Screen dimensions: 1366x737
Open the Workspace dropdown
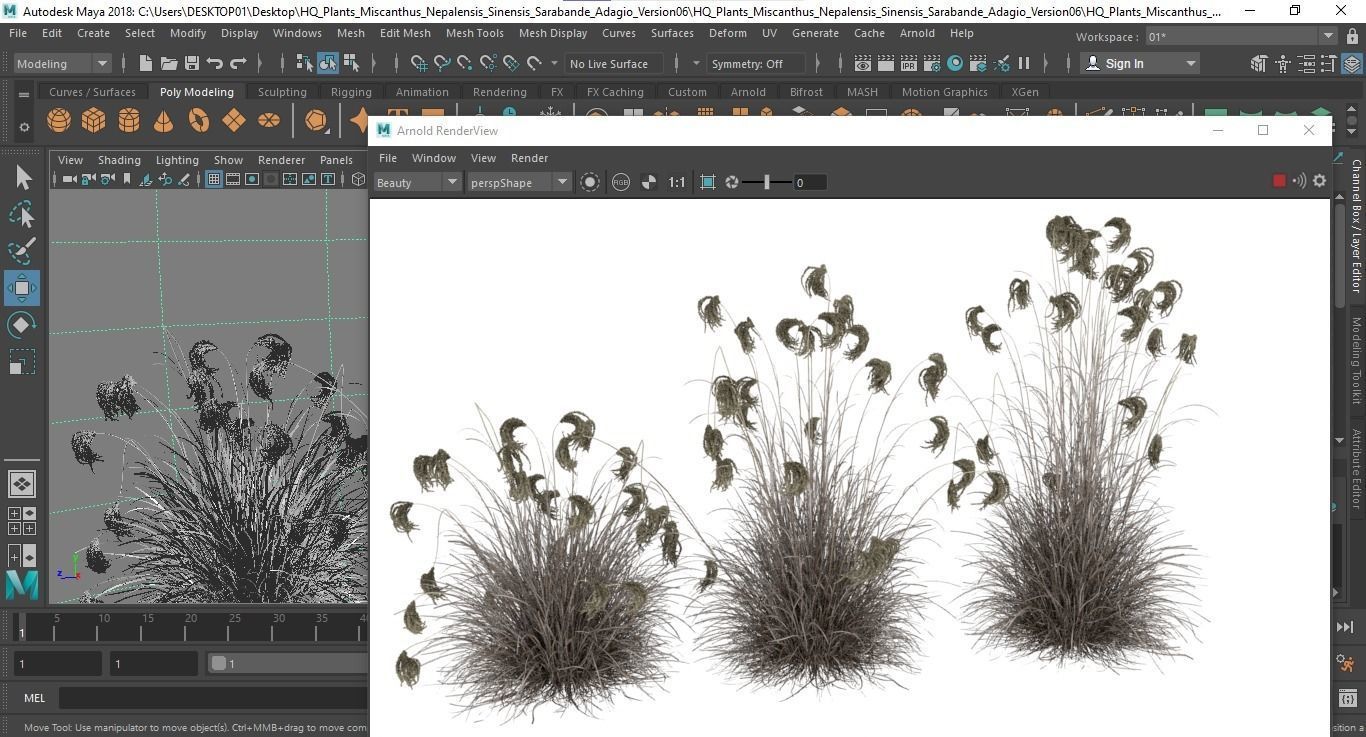(1240, 37)
